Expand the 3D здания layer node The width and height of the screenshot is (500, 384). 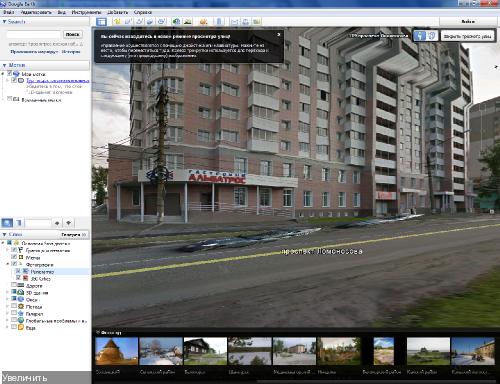(x=8, y=292)
